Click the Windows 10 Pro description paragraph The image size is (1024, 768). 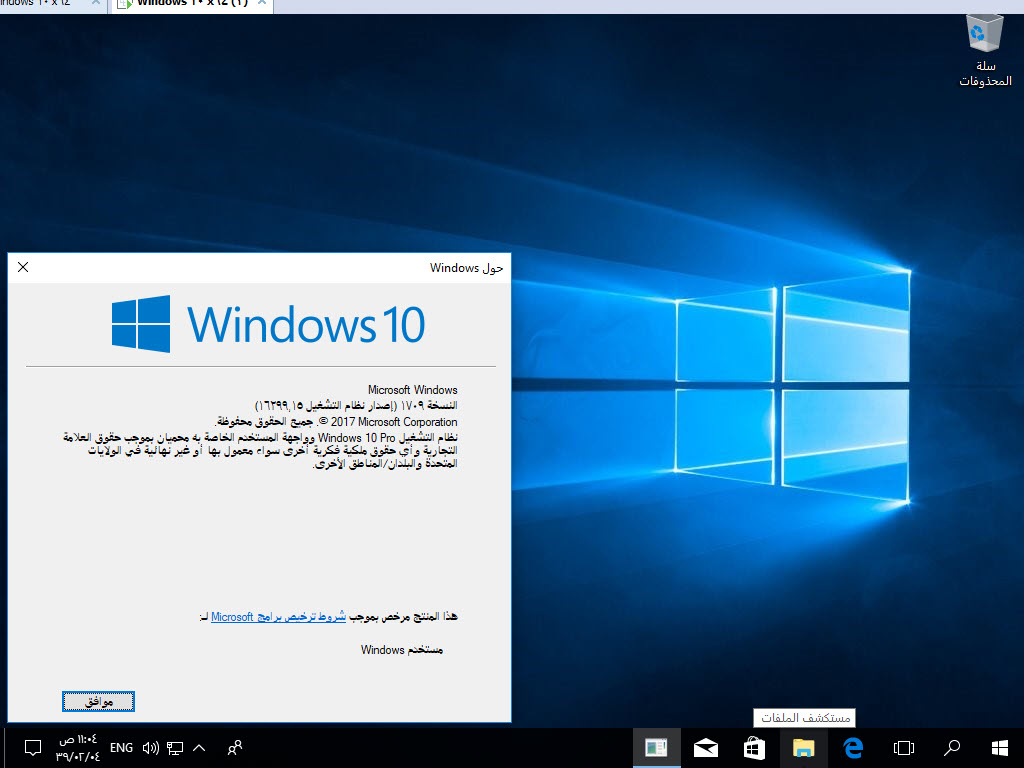coord(260,451)
